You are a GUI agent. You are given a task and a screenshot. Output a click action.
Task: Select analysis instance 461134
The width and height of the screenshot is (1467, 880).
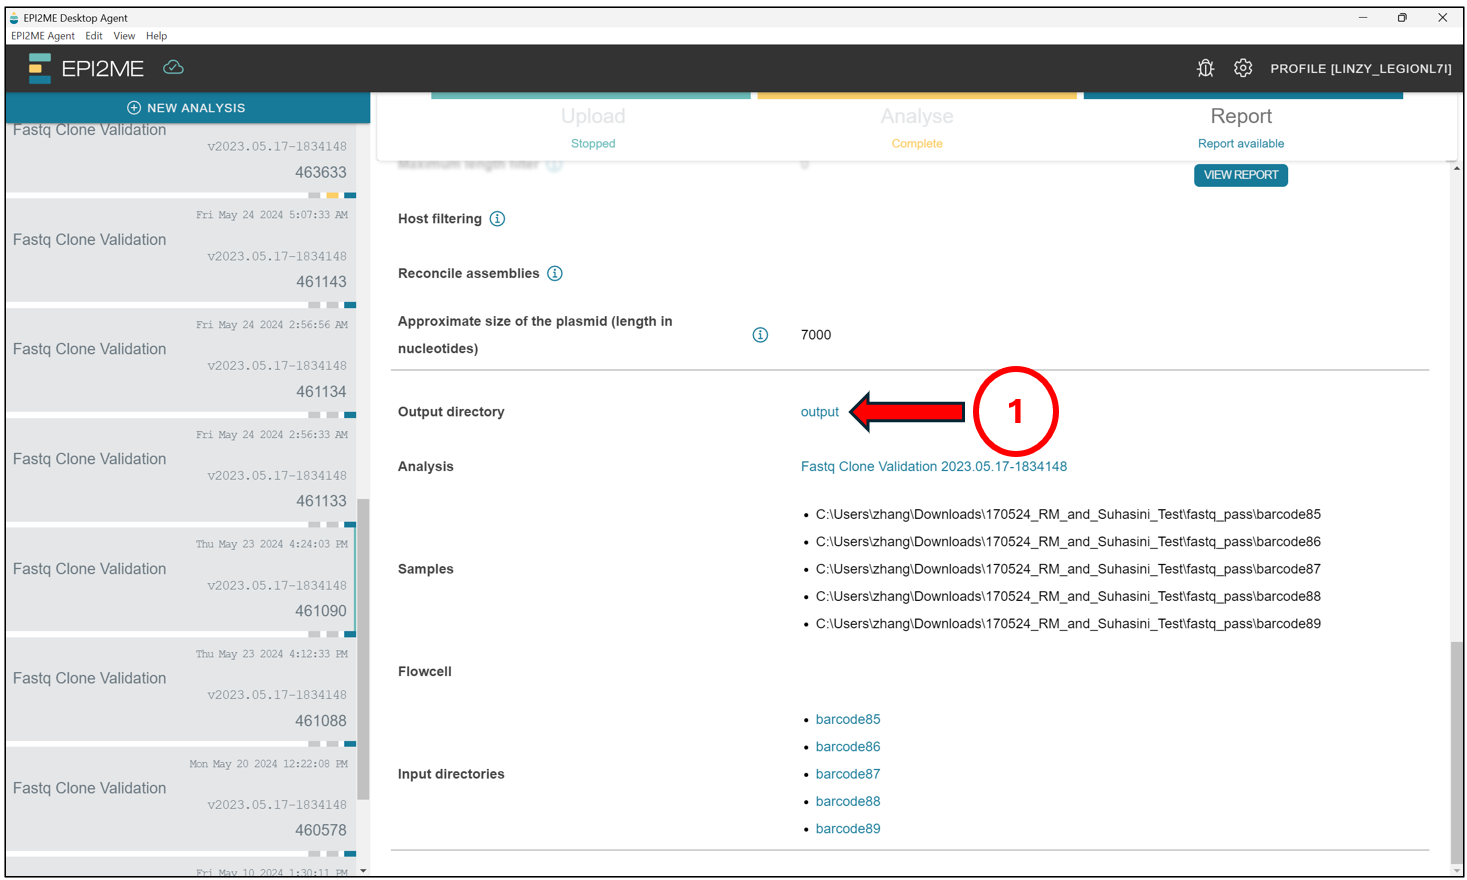click(181, 361)
